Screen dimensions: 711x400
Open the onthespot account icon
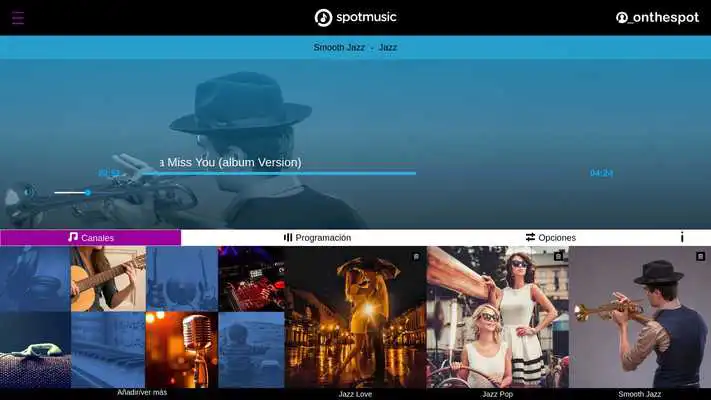(x=622, y=18)
